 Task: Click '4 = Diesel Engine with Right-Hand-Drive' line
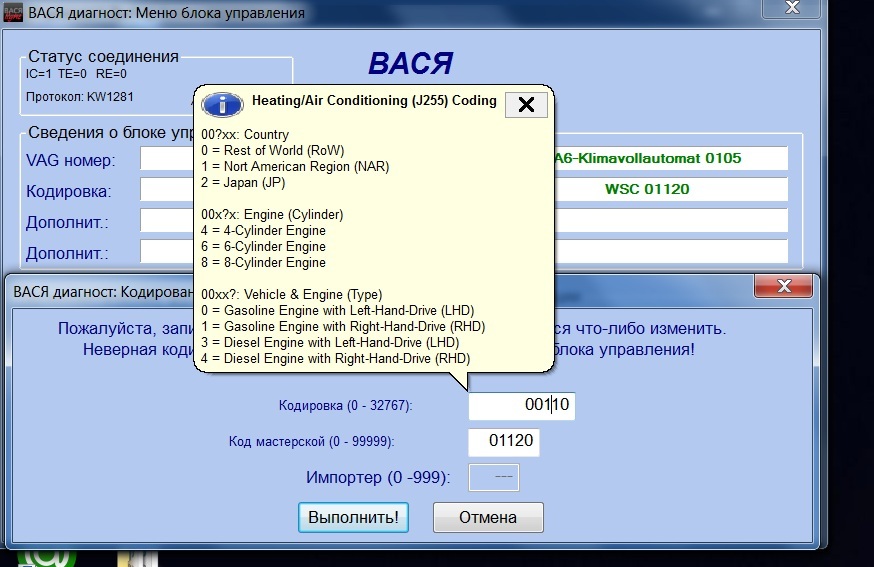click(x=336, y=358)
